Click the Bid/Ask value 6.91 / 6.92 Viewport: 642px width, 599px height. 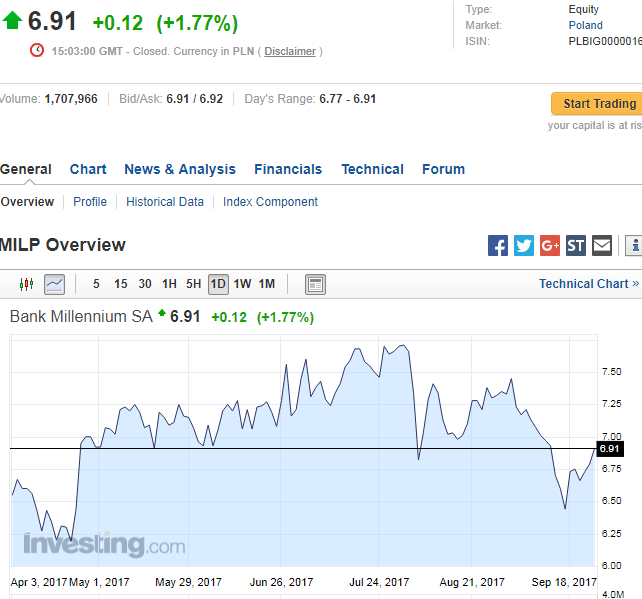tap(195, 99)
